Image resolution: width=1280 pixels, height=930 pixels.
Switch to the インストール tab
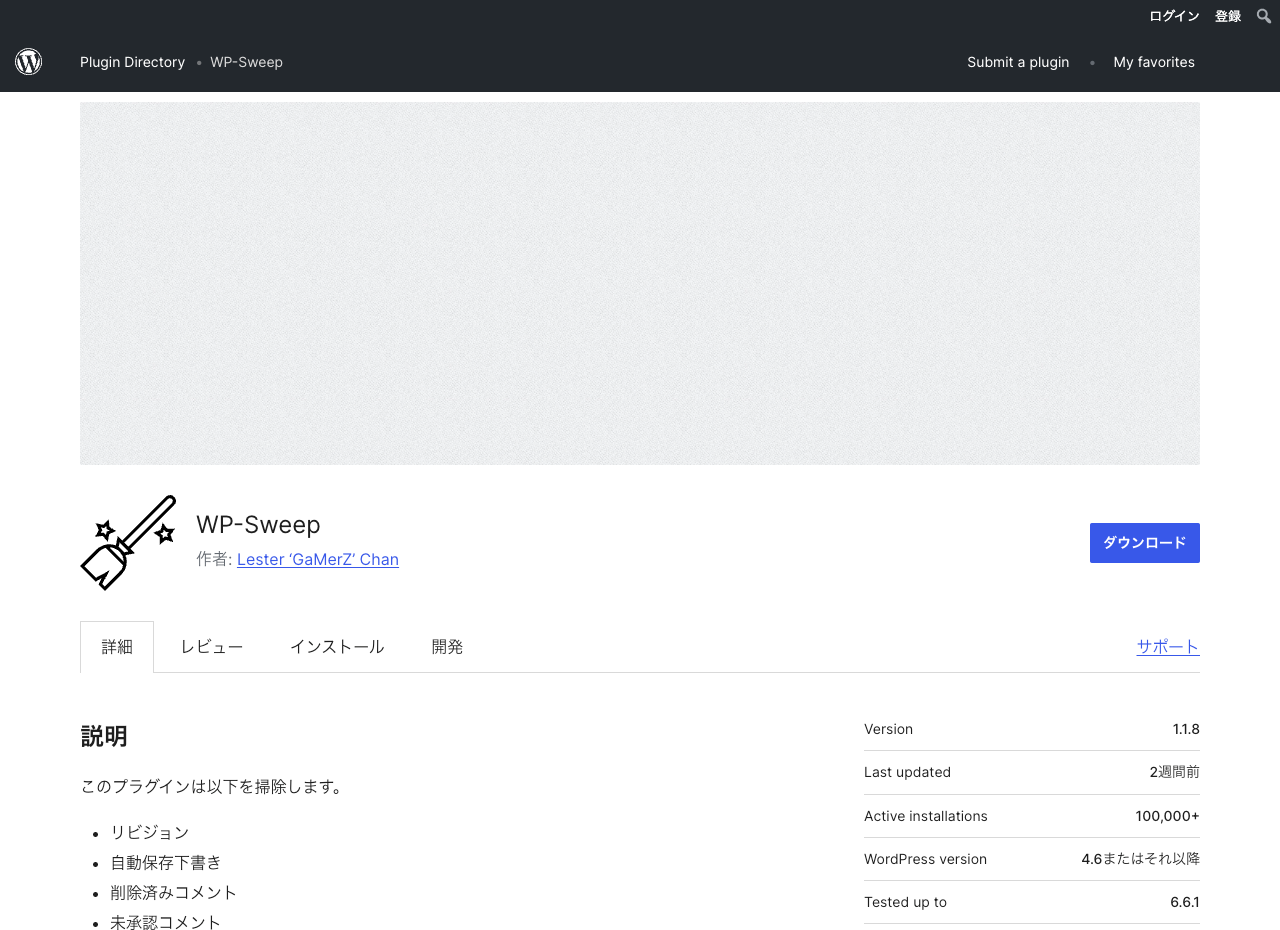point(337,647)
